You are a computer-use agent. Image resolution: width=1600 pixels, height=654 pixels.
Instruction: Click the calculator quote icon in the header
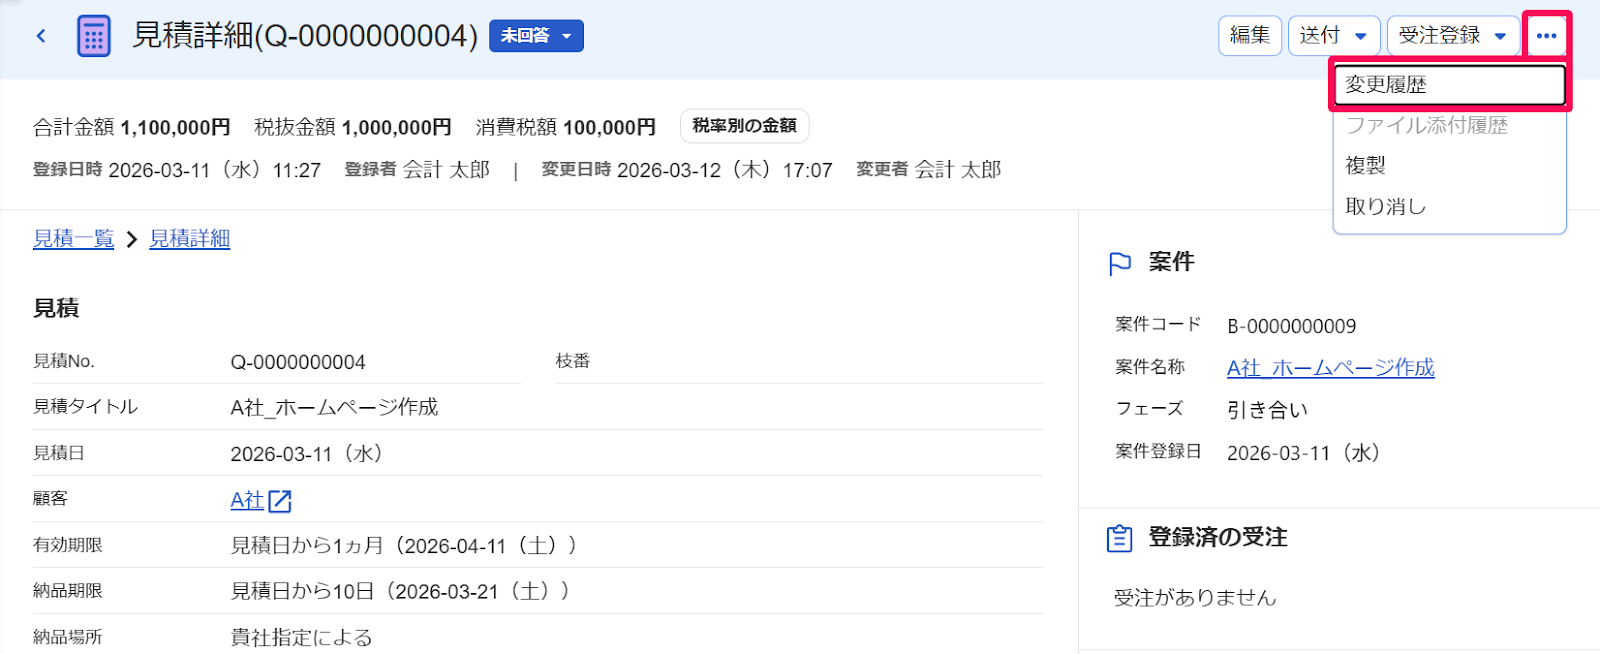(x=94, y=36)
